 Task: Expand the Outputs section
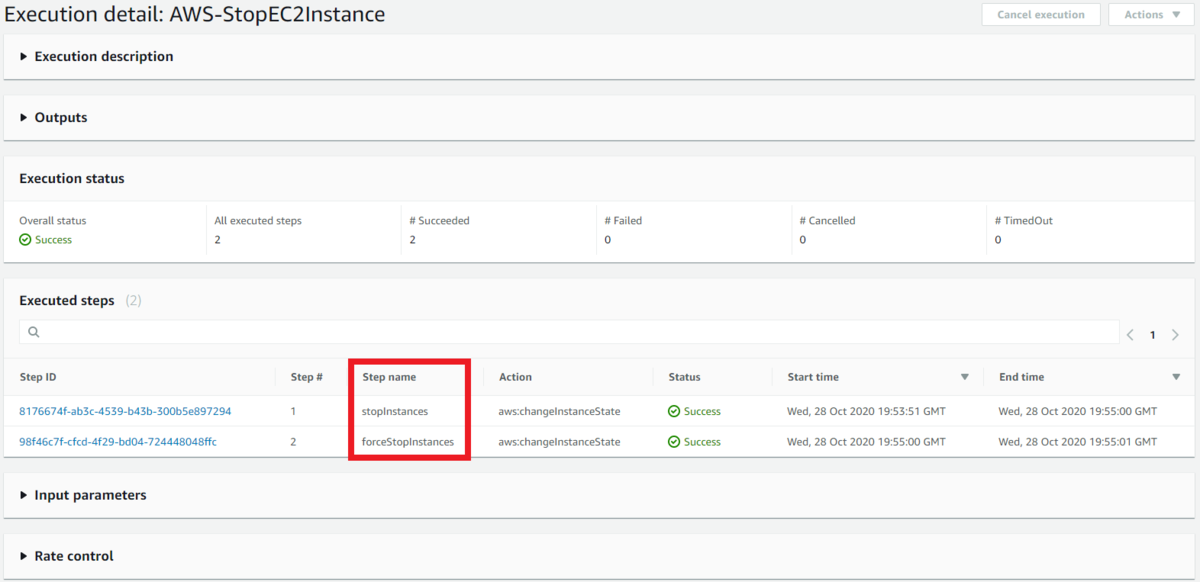(x=54, y=118)
